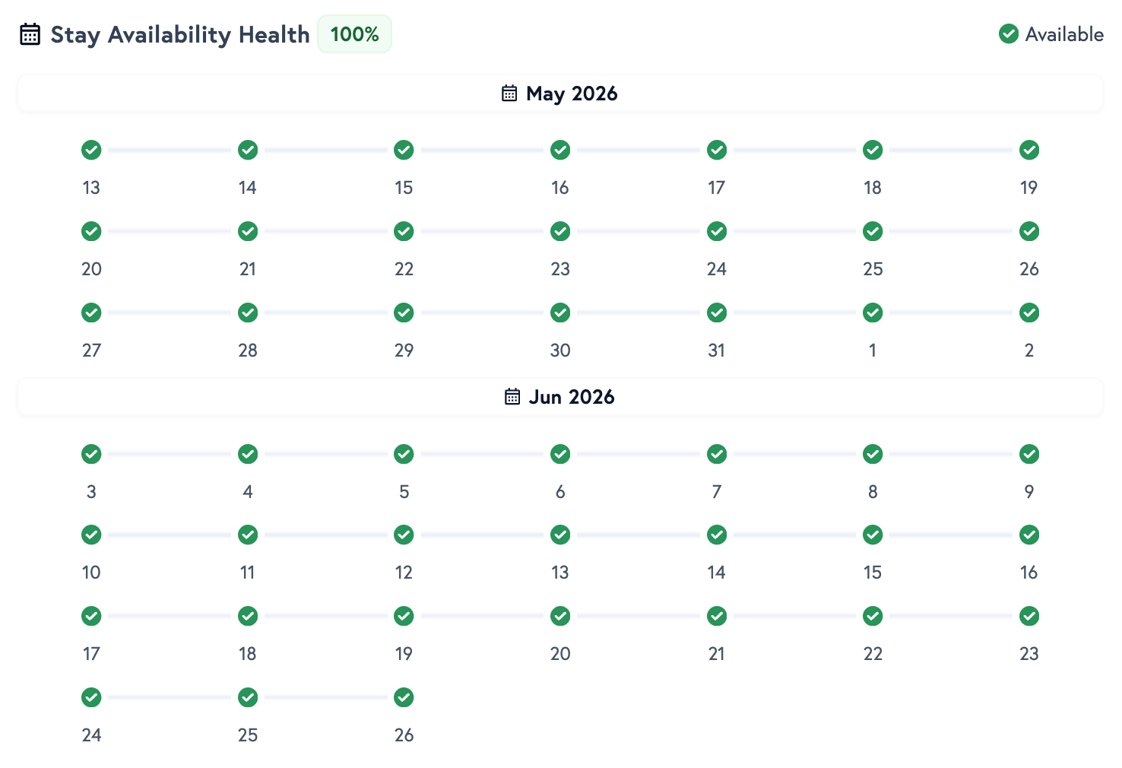Click the Available legend text

pos(1064,33)
